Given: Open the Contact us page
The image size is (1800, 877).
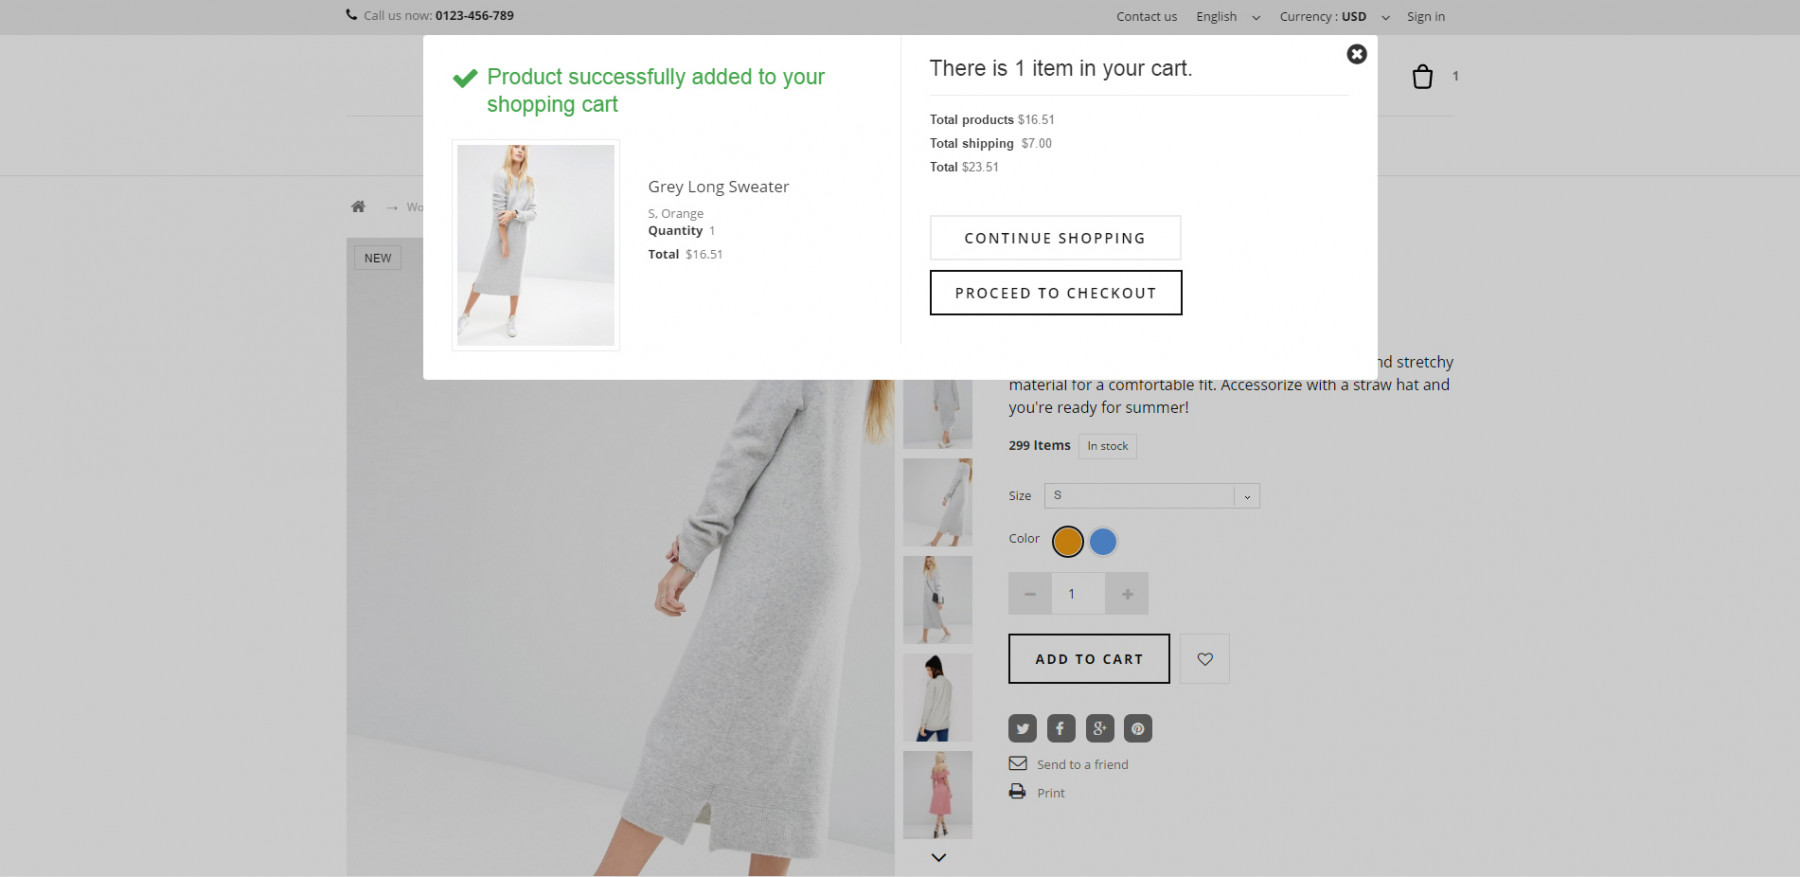Looking at the screenshot, I should click(1146, 17).
